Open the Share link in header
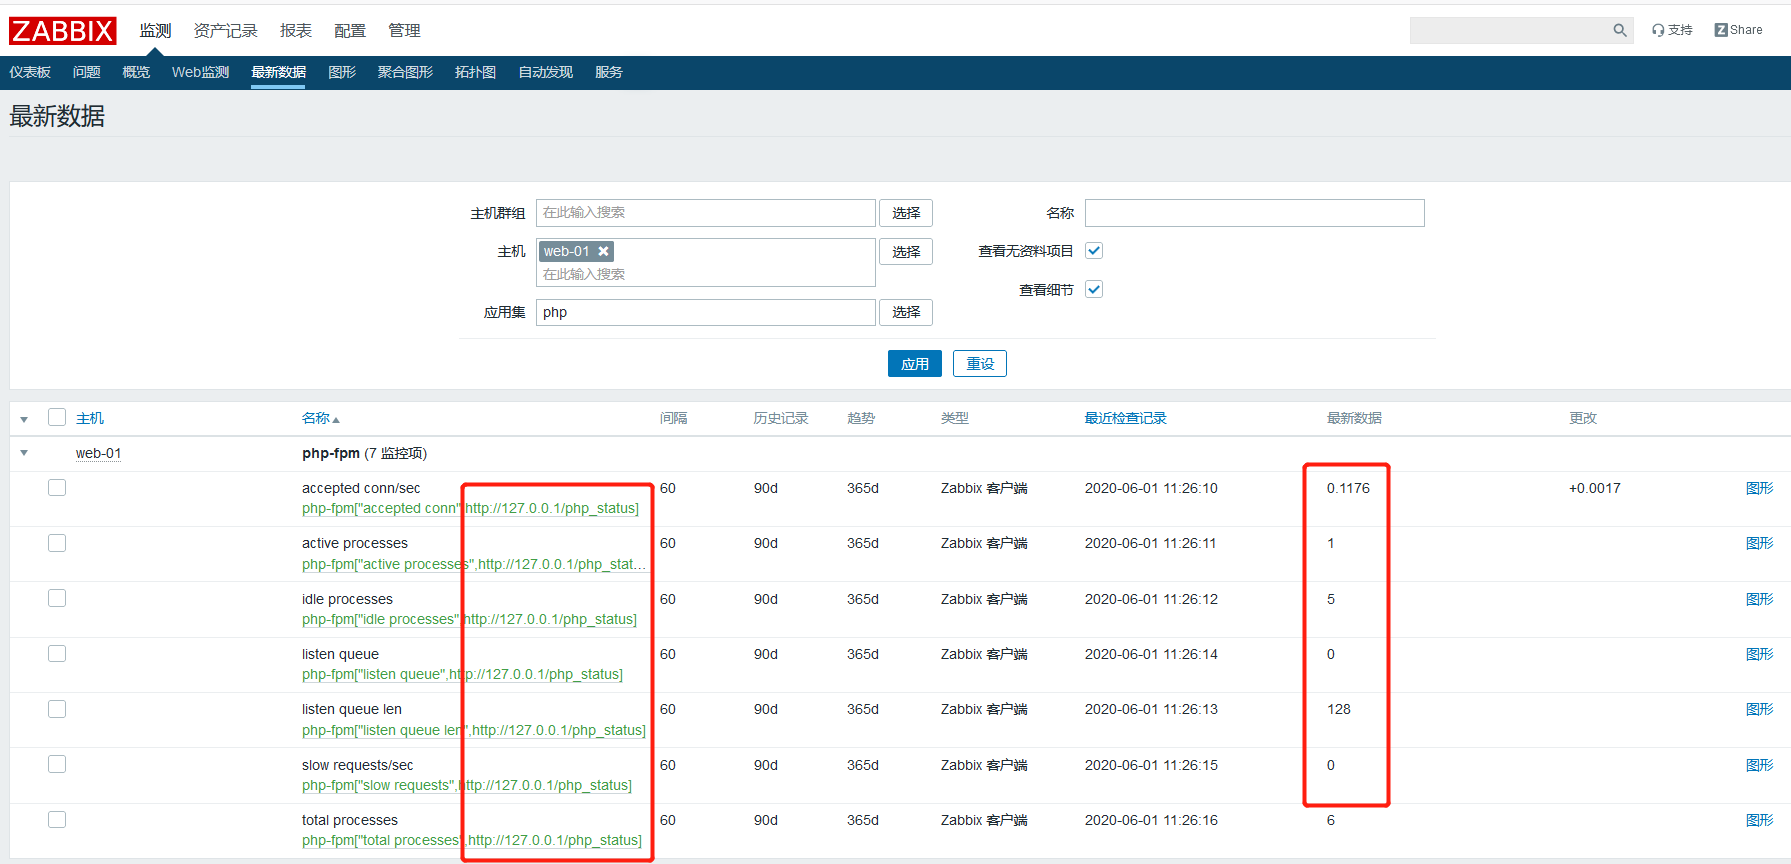Screen dimensions: 1791x864 pos(1739,30)
